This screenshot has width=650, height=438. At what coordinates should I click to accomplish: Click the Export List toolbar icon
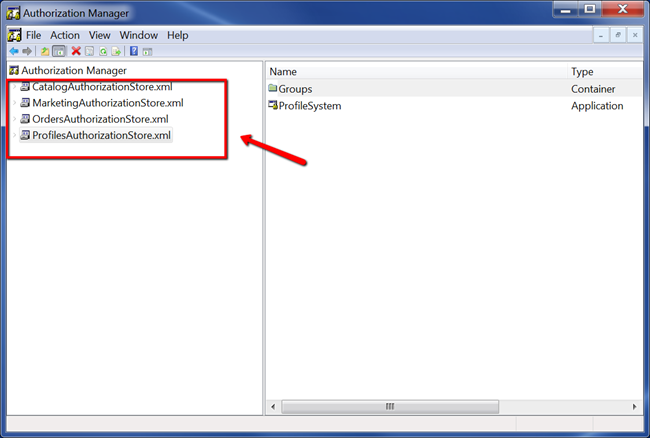click(116, 51)
